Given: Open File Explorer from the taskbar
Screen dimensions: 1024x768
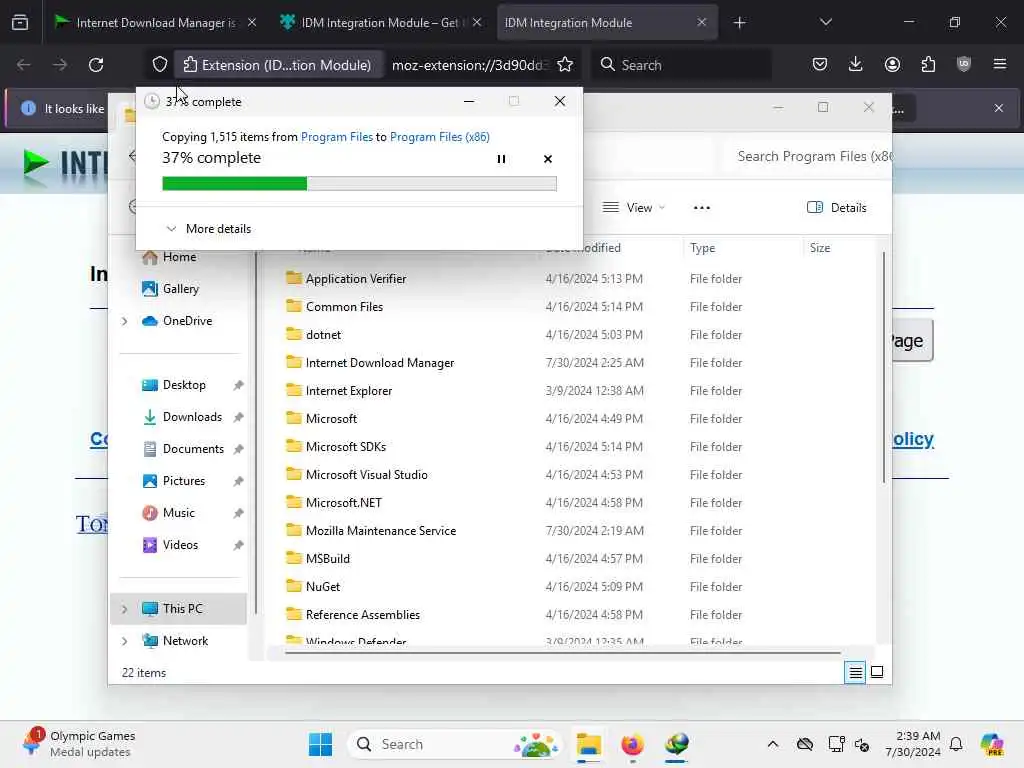Looking at the screenshot, I should coord(588,744).
